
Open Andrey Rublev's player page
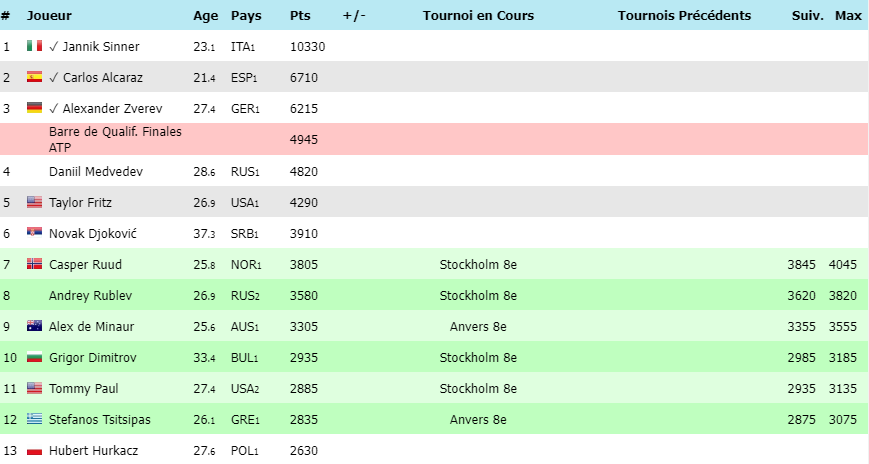coord(90,295)
